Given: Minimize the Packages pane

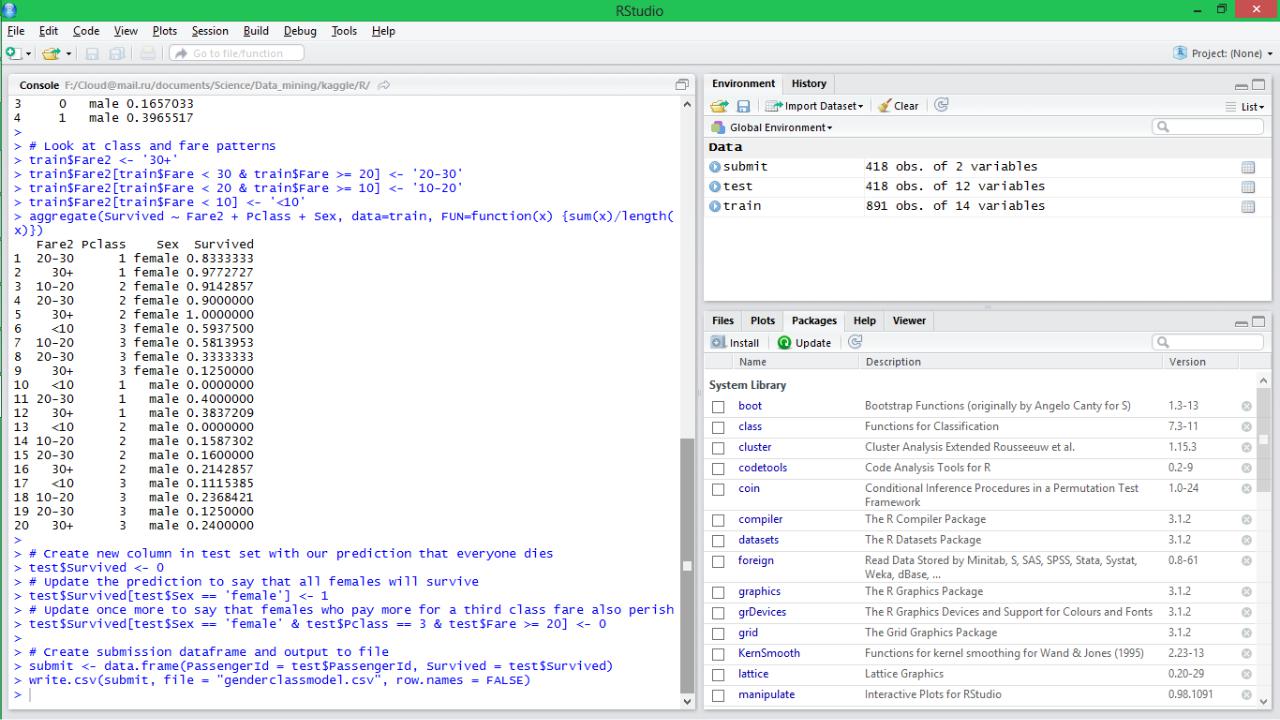Looking at the screenshot, I should pyautogui.click(x=1241, y=322).
